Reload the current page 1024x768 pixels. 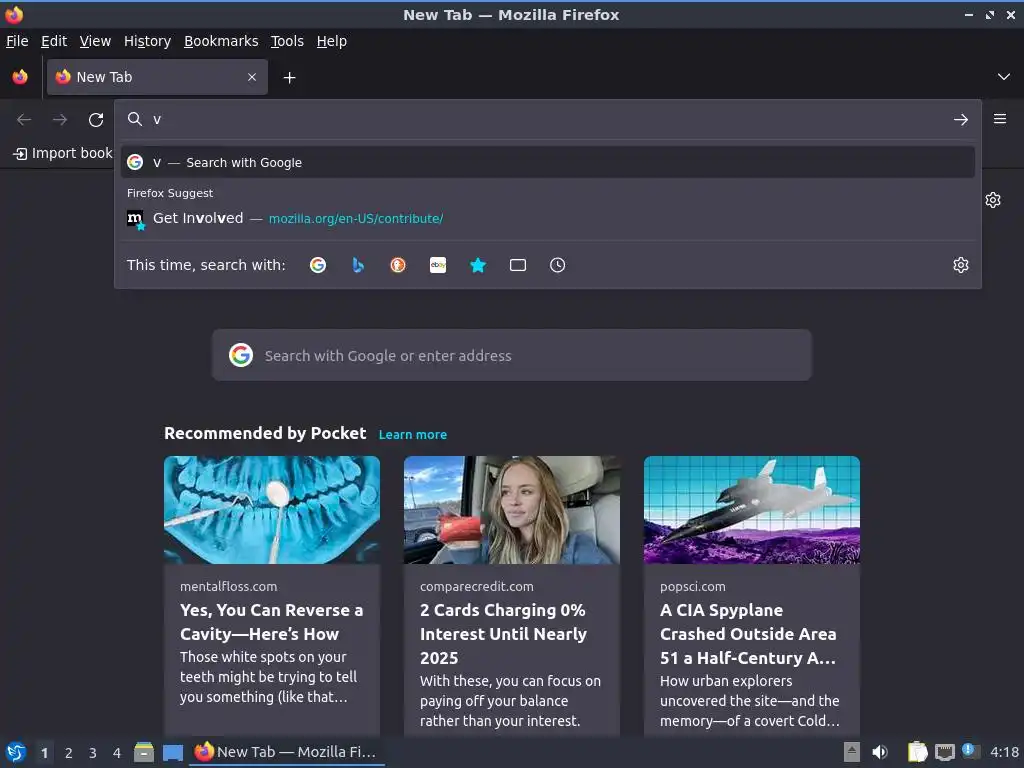point(96,120)
